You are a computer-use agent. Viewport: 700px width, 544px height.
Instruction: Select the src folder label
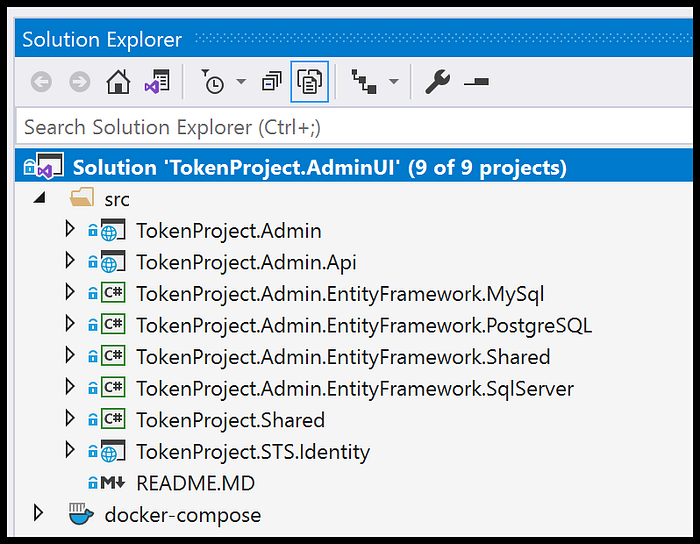tap(117, 199)
